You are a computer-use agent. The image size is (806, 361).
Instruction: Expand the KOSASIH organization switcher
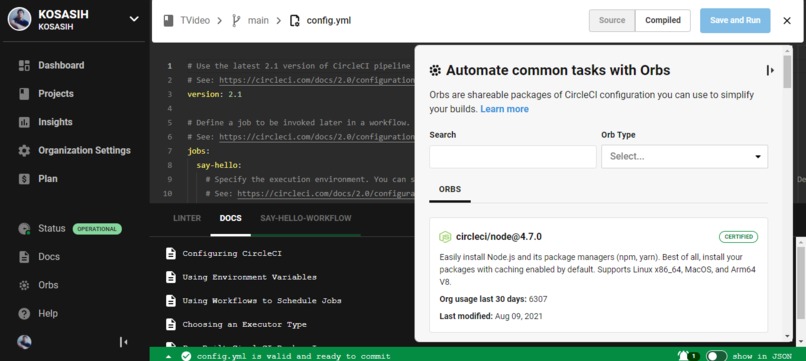(x=134, y=19)
